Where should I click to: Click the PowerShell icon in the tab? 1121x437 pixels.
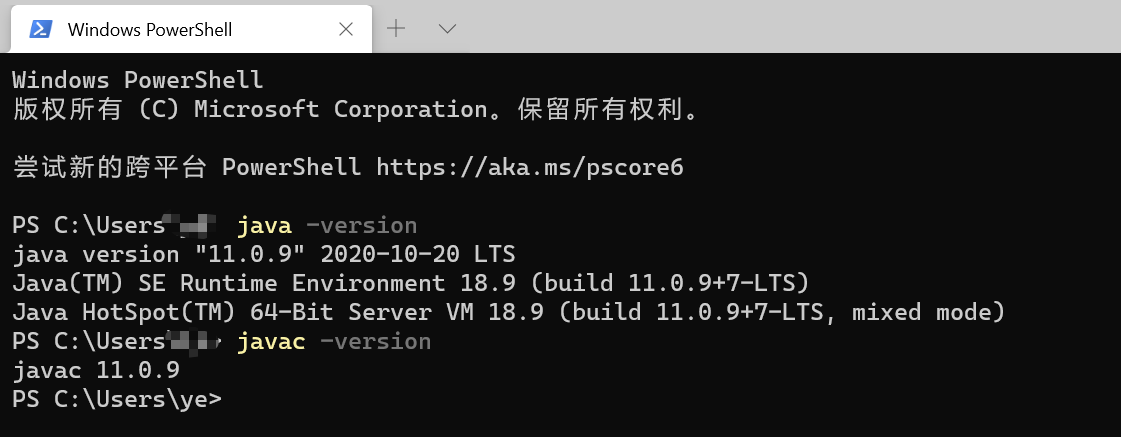[x=41, y=29]
